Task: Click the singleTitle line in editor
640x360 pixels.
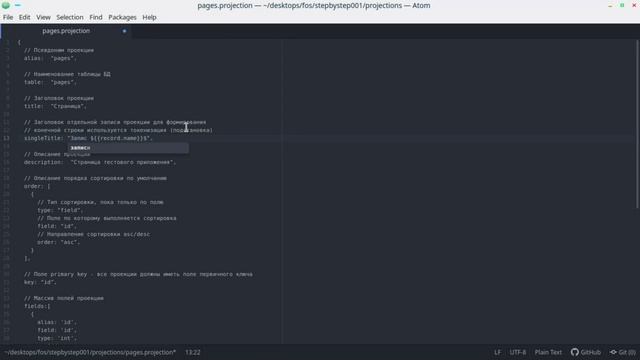Action: tap(88, 138)
